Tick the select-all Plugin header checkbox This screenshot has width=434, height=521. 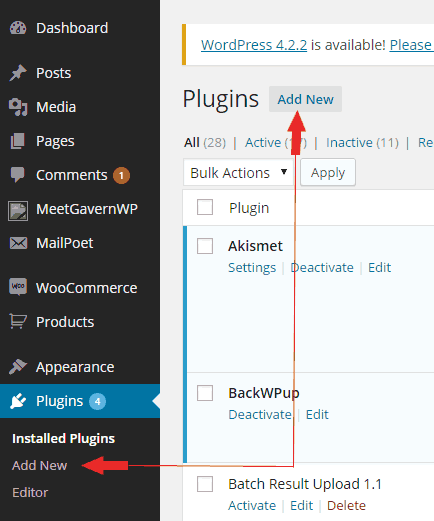coord(205,207)
